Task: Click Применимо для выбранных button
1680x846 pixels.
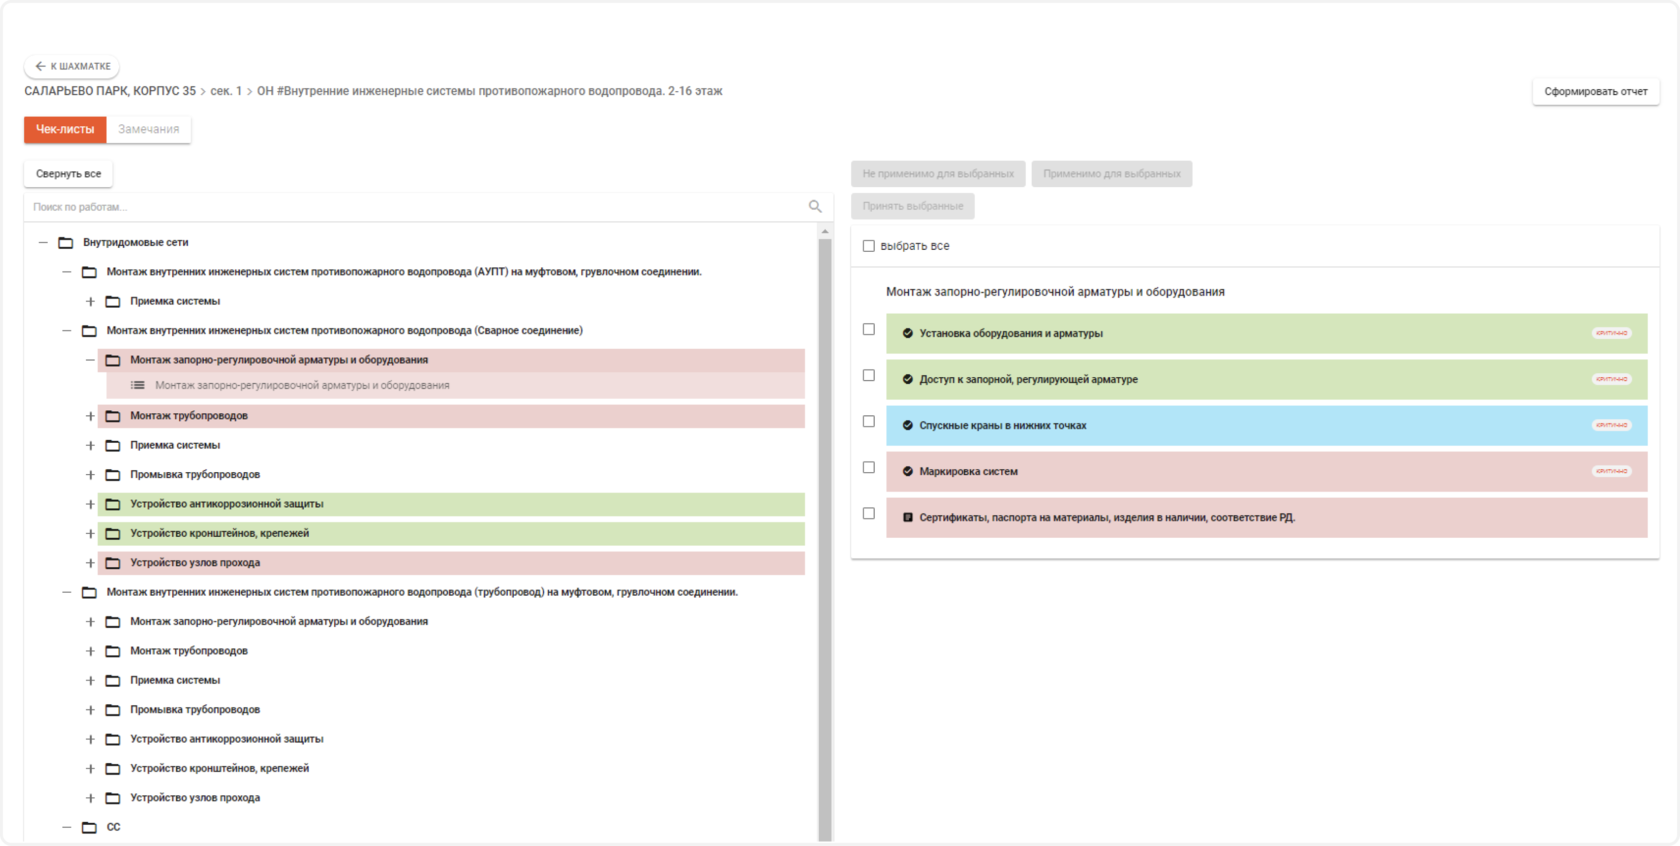Action: (1111, 174)
